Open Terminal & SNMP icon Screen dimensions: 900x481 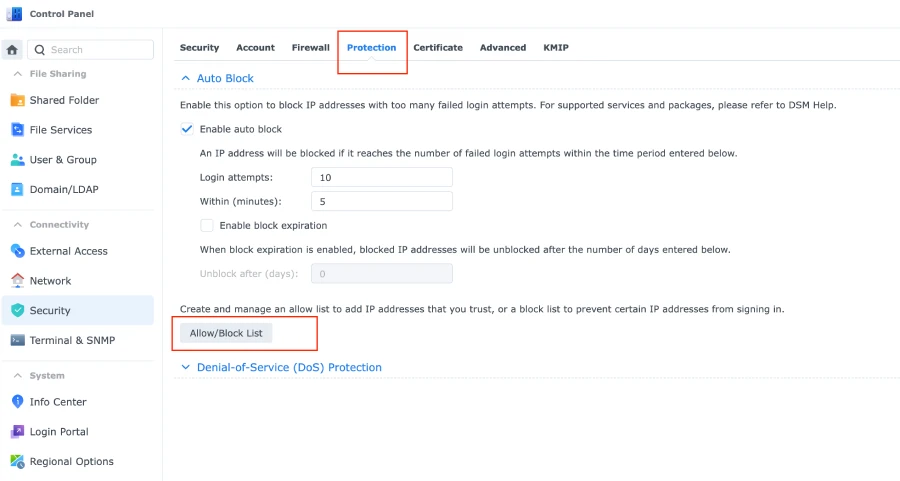click(x=17, y=340)
